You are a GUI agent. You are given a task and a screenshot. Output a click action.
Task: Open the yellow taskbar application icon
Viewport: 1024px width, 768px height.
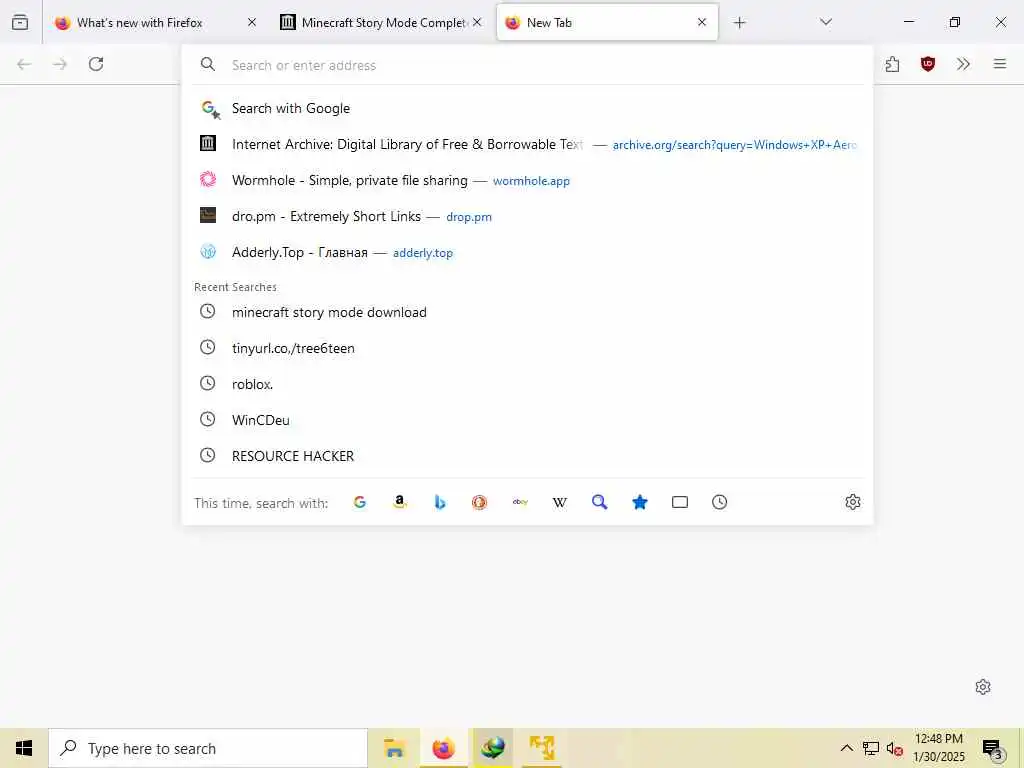point(542,748)
